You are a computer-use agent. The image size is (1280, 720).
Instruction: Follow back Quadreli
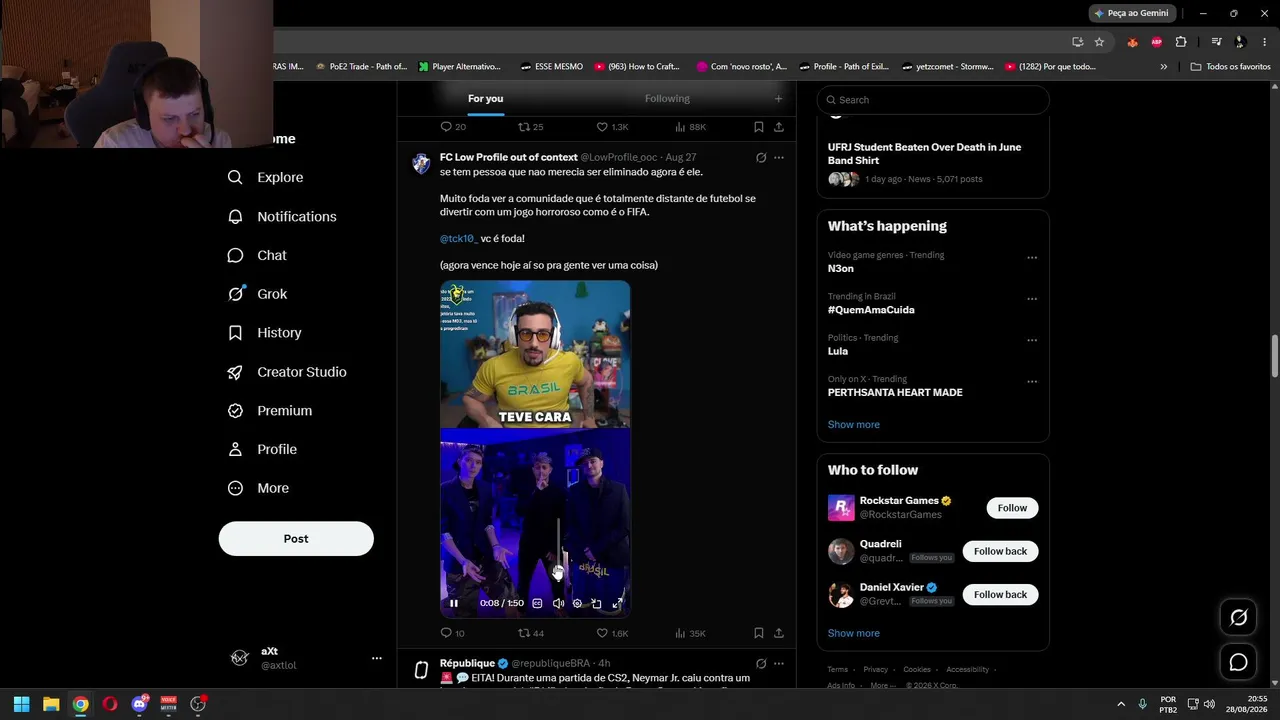1000,552
